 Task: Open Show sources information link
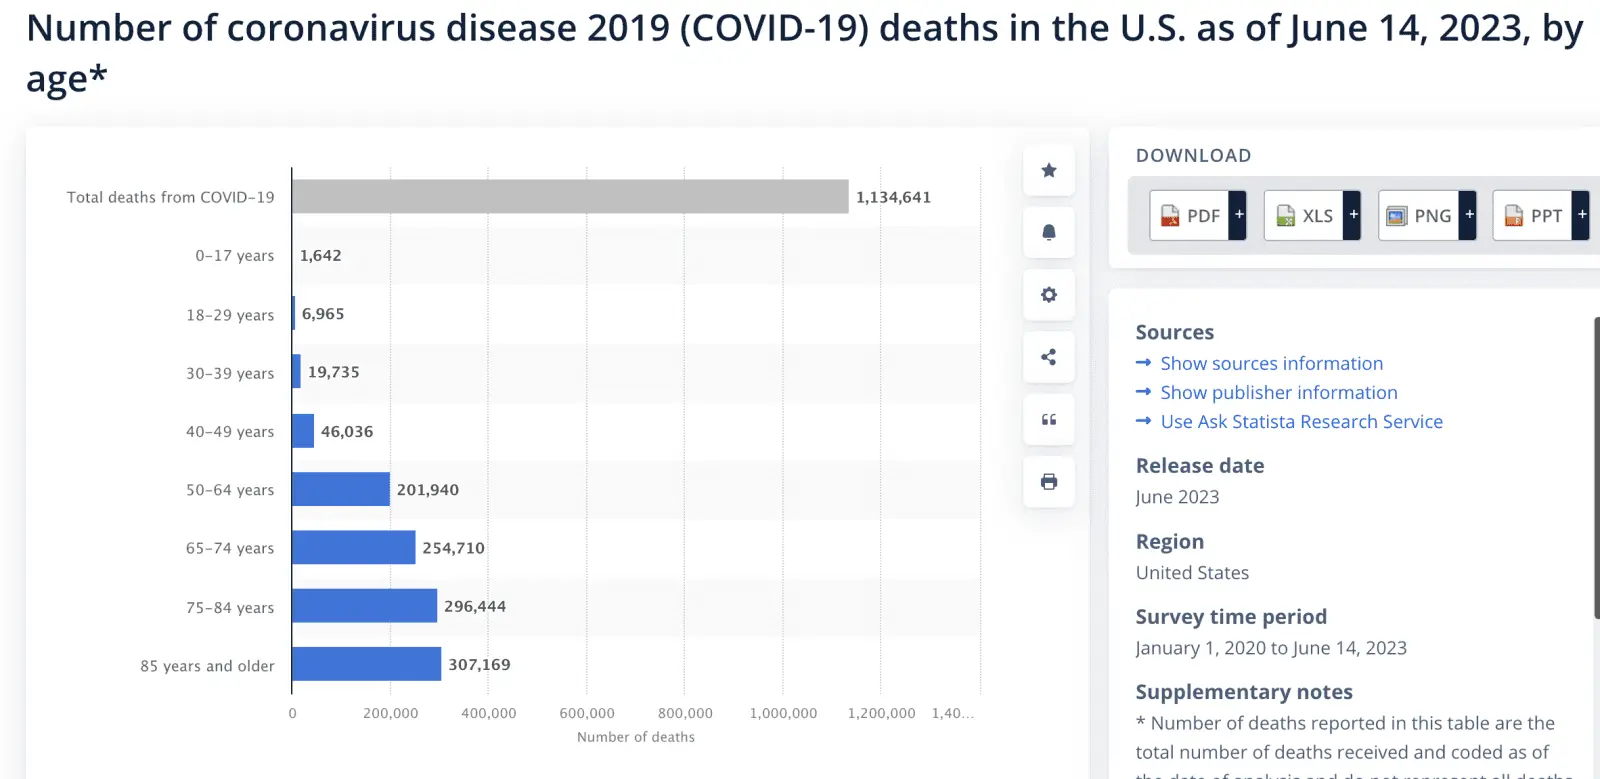[1271, 364]
